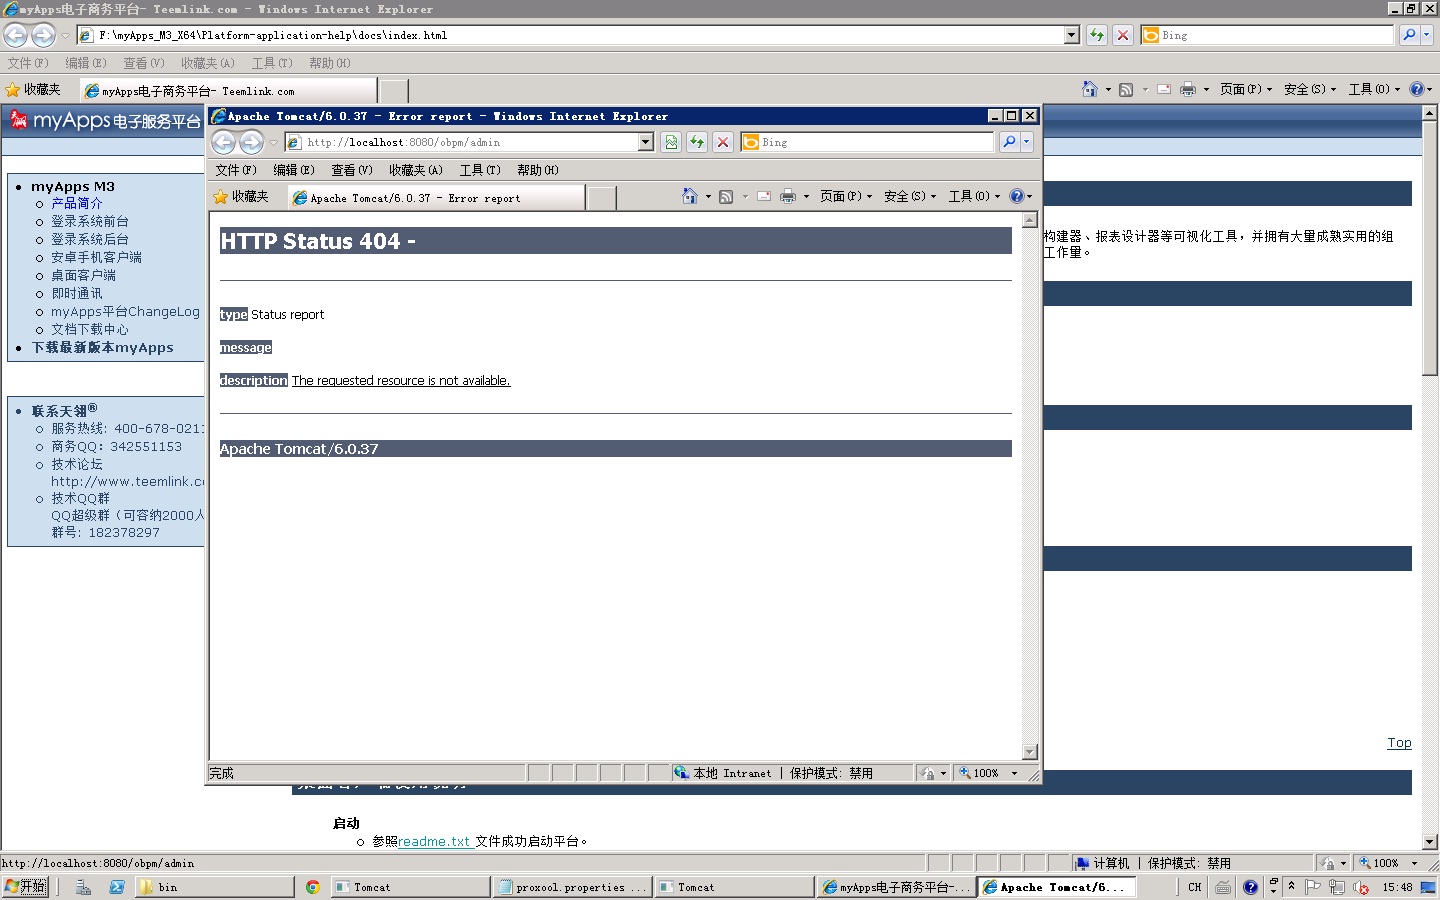Viewport: 1440px width, 900px height.
Task: Print the myApps help page
Action: click(x=1188, y=89)
